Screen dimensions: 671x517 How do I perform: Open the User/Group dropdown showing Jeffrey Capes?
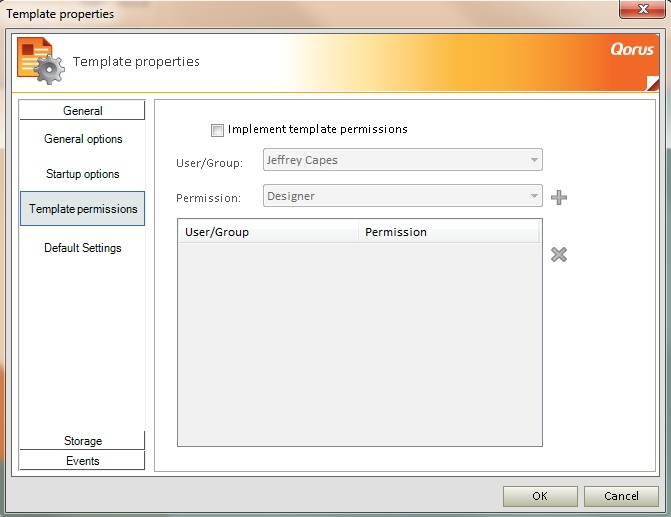coord(403,160)
